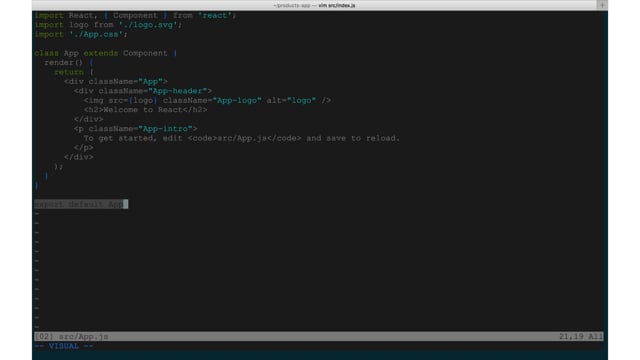Click the line "import './App.css';"
Screen dimensions: 640x360
pyautogui.click(x=81, y=34)
